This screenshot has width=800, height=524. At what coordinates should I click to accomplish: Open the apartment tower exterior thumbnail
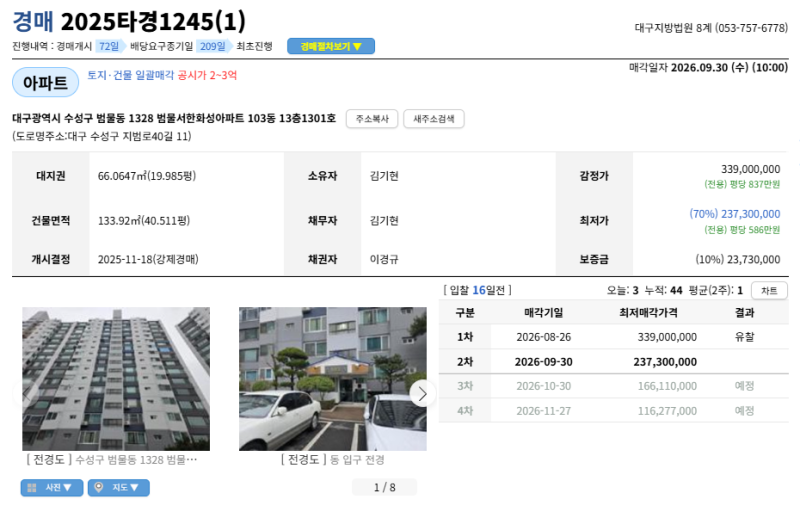116,379
